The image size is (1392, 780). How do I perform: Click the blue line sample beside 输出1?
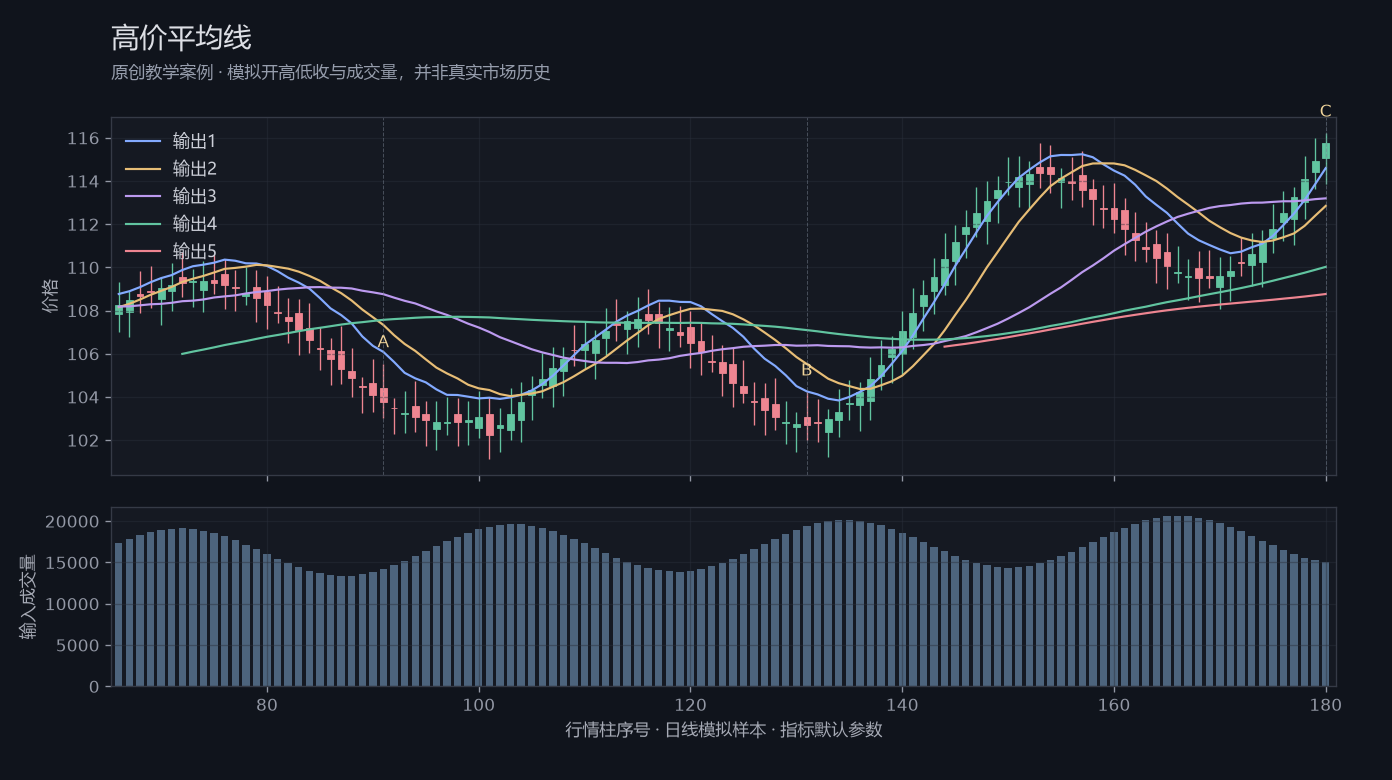(143, 141)
